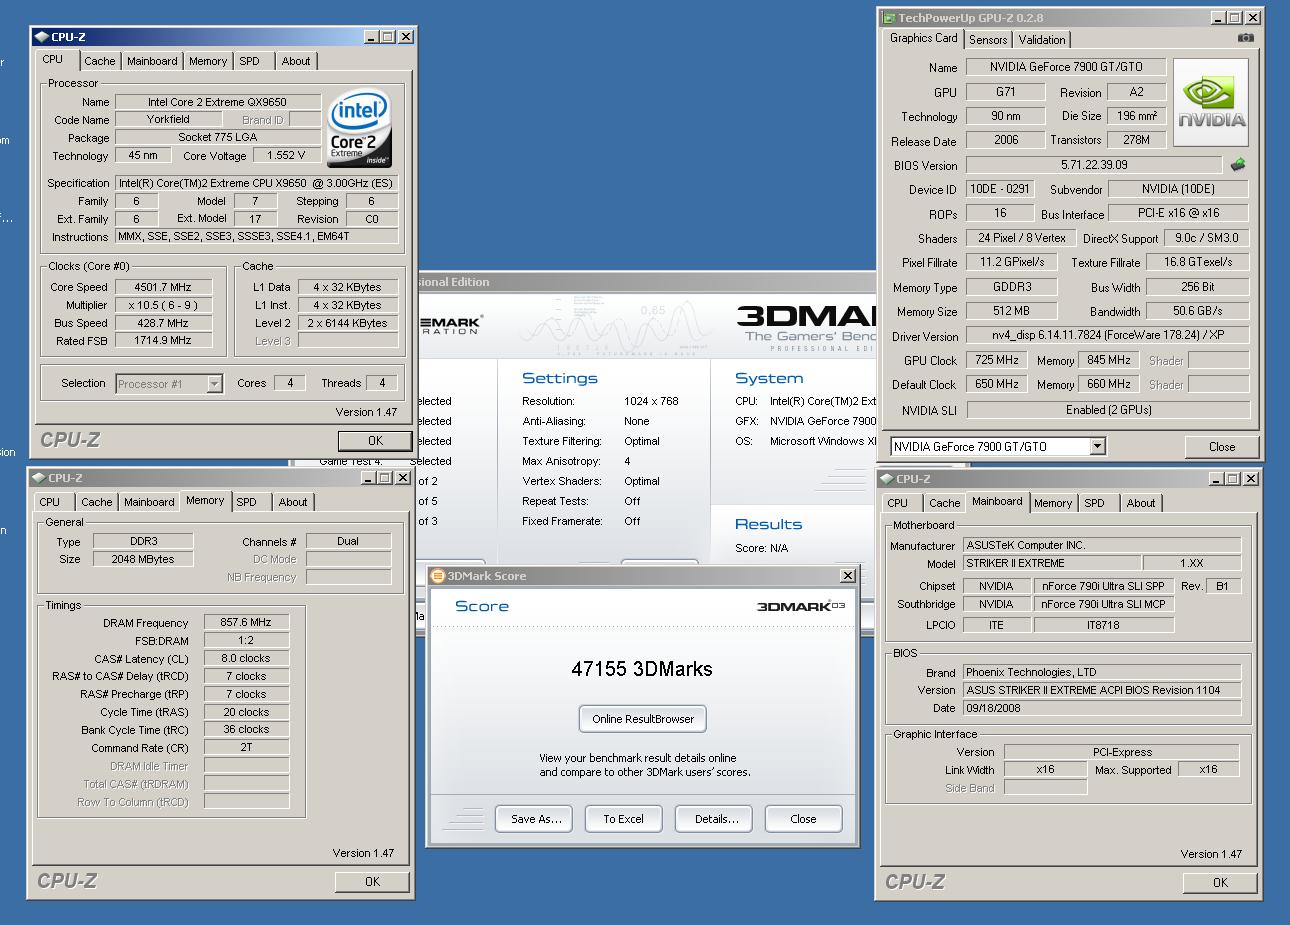Open GPU-Z screenshot camera icon
Screen dimensions: 1290x925
1245,38
